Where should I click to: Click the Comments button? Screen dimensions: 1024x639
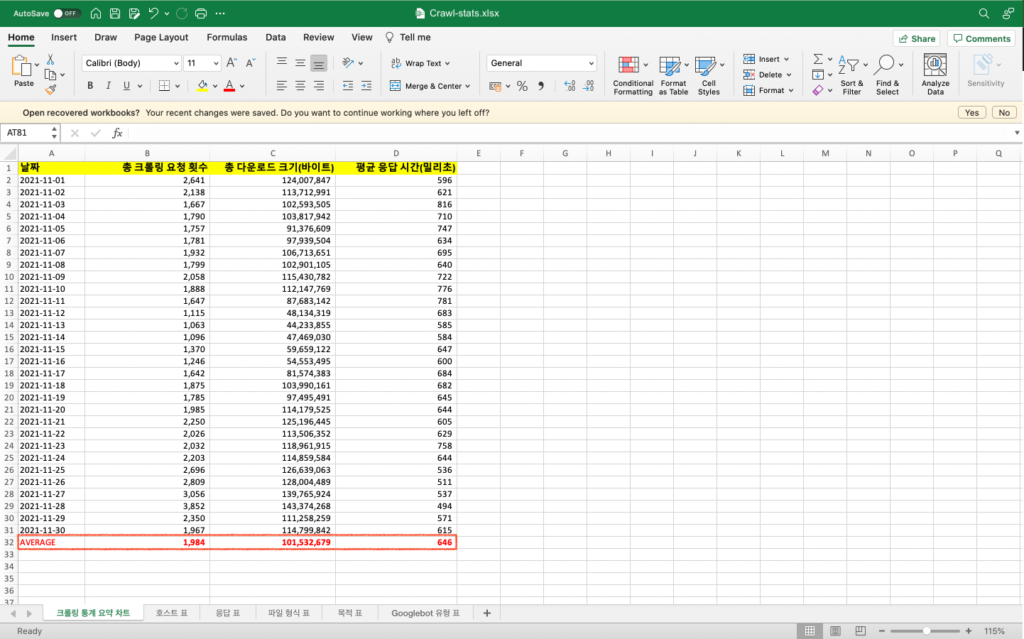click(x=982, y=39)
